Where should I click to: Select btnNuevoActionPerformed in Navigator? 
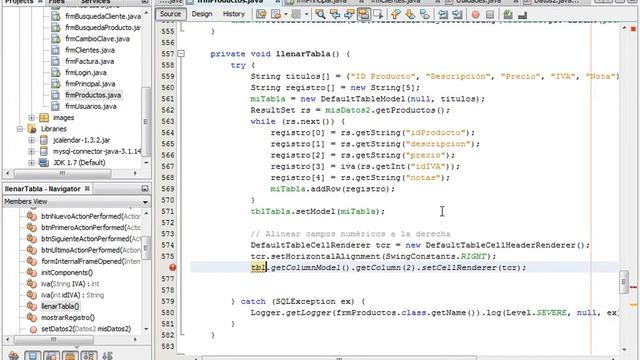90,216
